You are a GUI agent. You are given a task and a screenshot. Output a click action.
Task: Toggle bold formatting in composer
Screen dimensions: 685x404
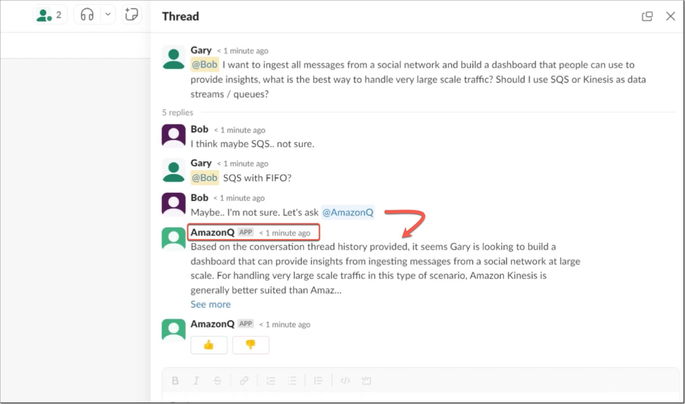[175, 381]
